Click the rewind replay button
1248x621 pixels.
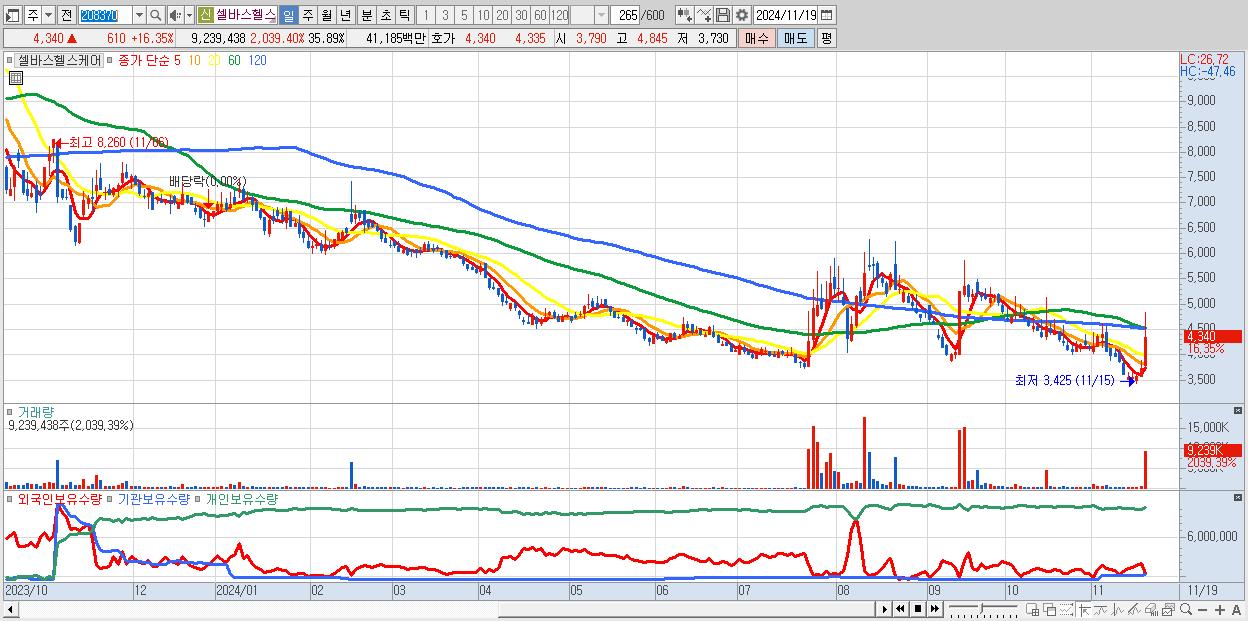900,609
